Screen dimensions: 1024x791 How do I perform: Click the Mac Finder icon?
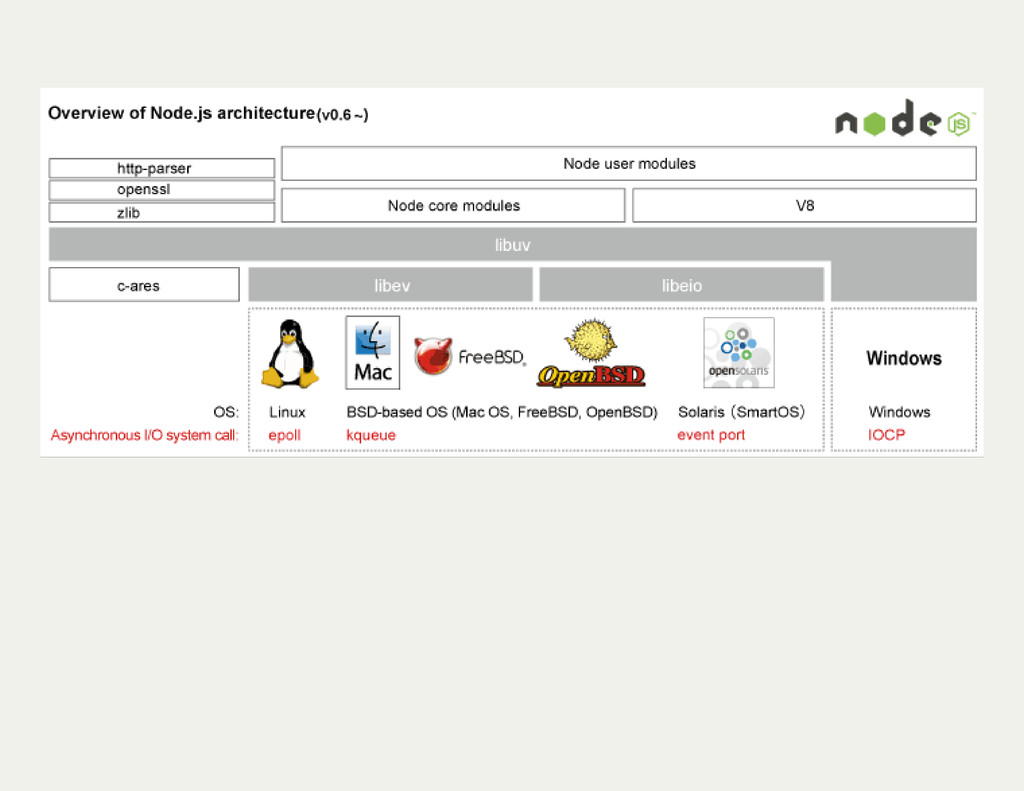(372, 353)
